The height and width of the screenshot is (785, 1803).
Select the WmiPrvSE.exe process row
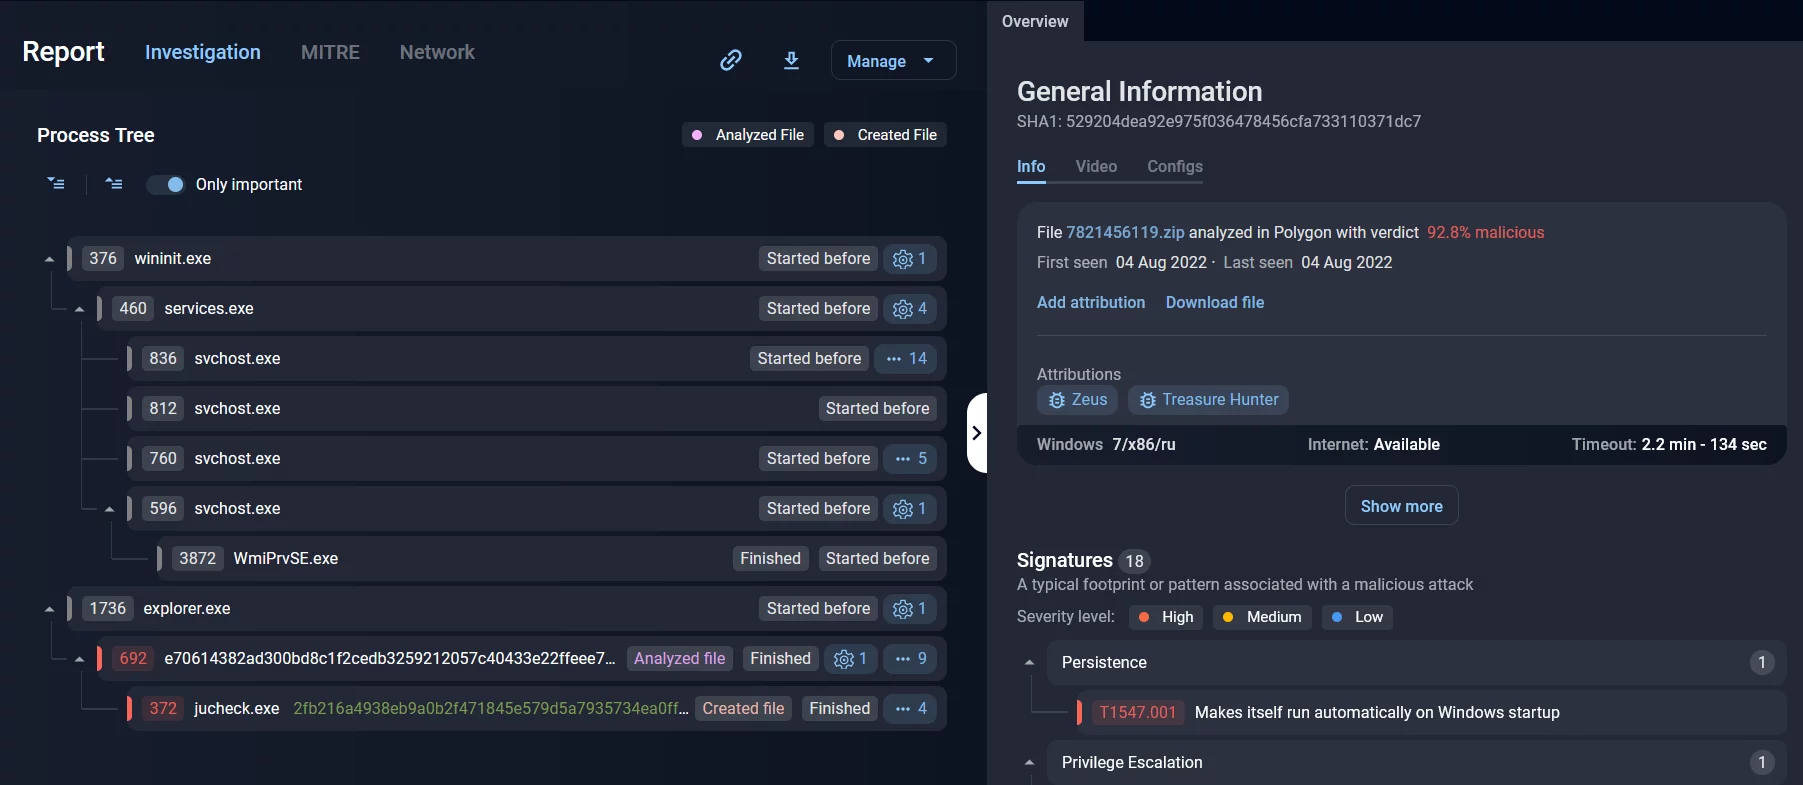tap(551, 559)
